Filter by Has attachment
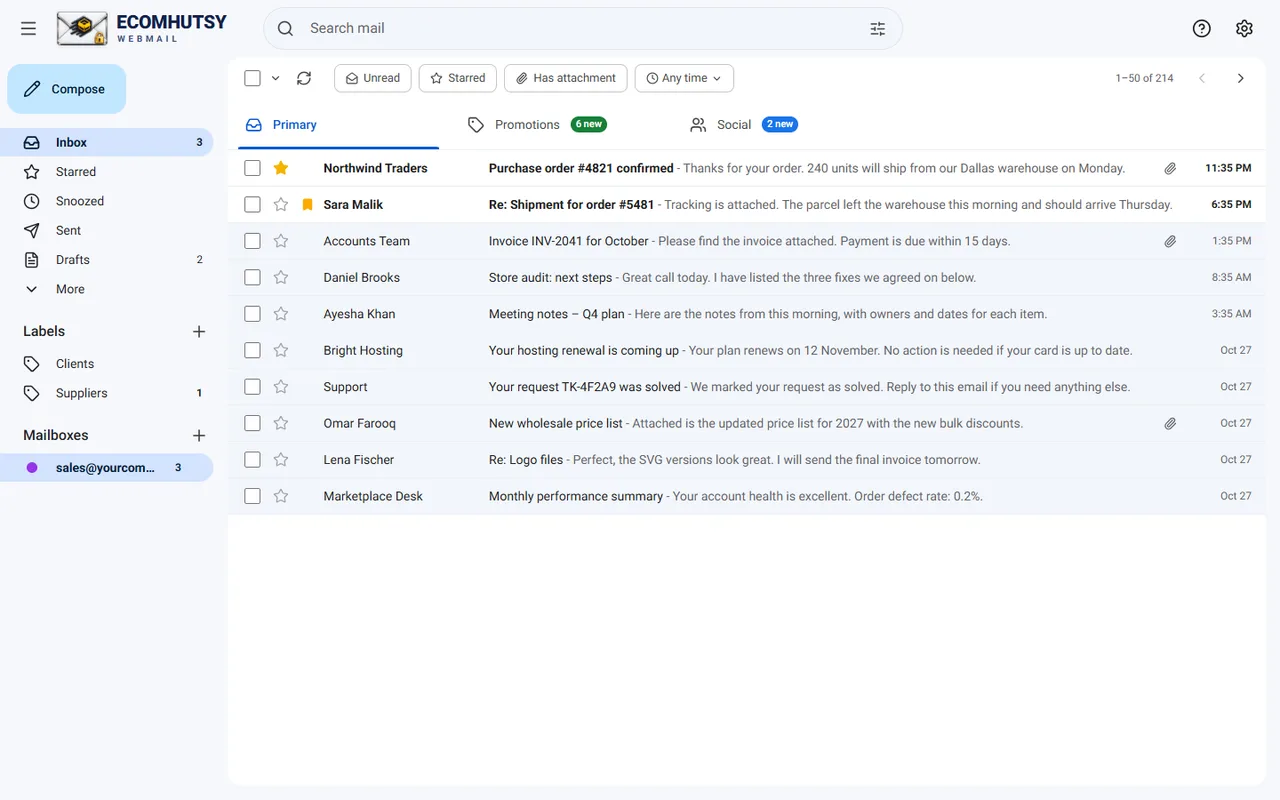Screen dimensions: 1280x800 pos(566,78)
